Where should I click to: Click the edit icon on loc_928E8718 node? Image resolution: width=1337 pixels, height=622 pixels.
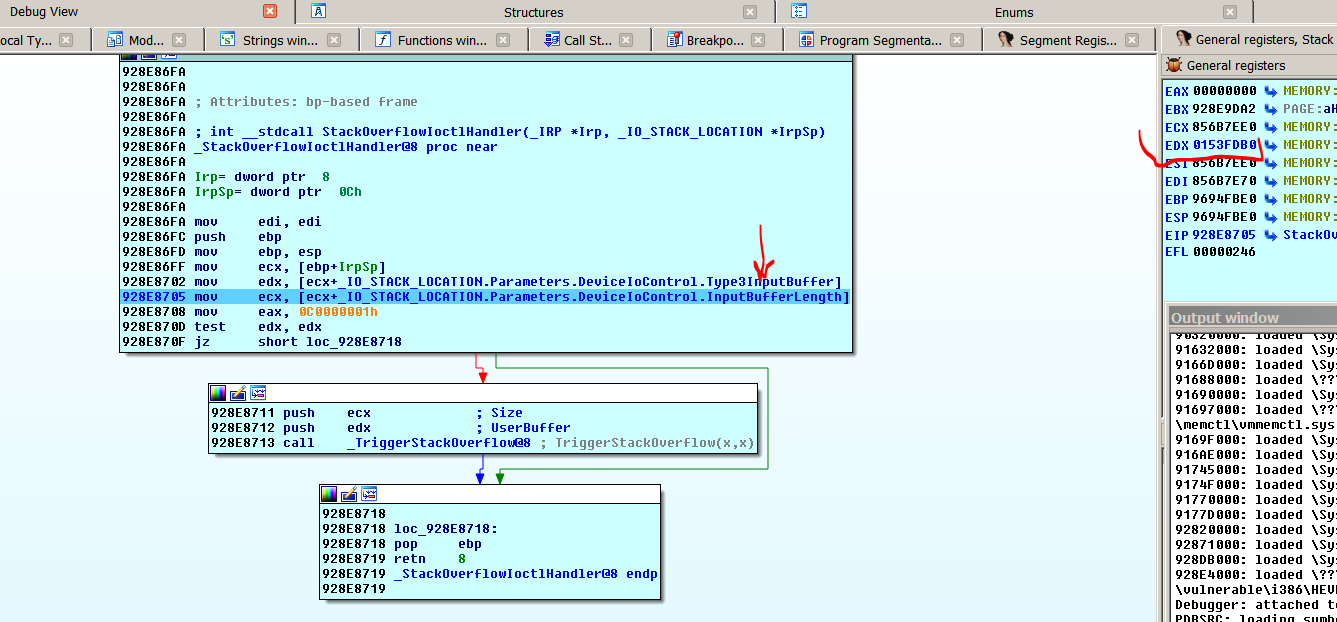[349, 494]
